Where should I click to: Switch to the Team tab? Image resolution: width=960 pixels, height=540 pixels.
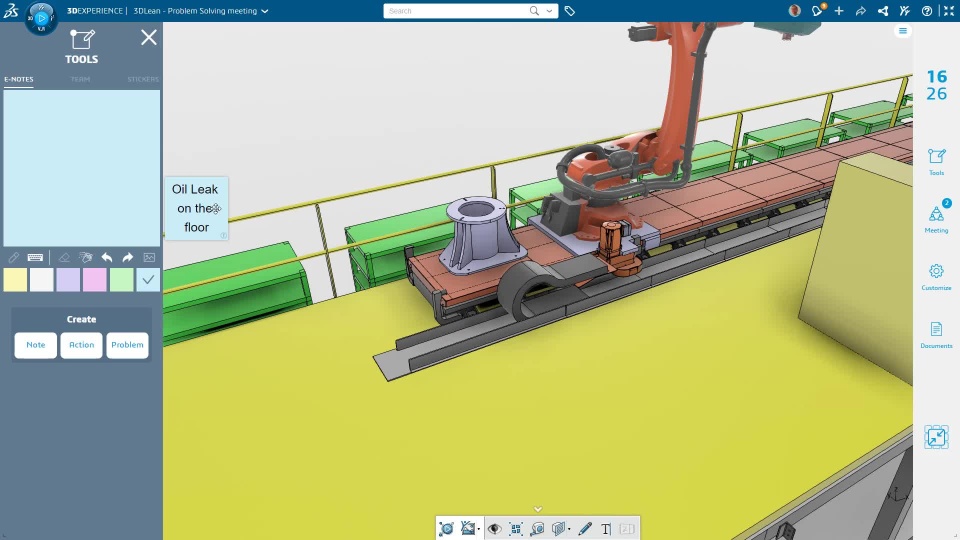click(80, 79)
